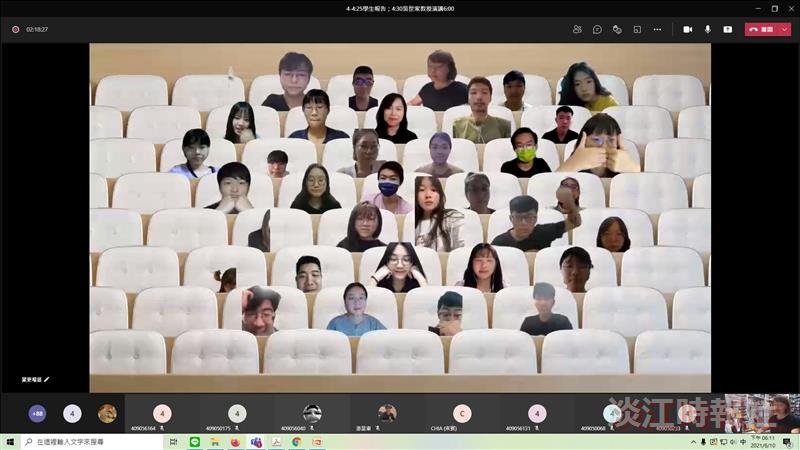Open Google Chrome from the taskbar
The height and width of the screenshot is (450, 800).
click(x=296, y=442)
